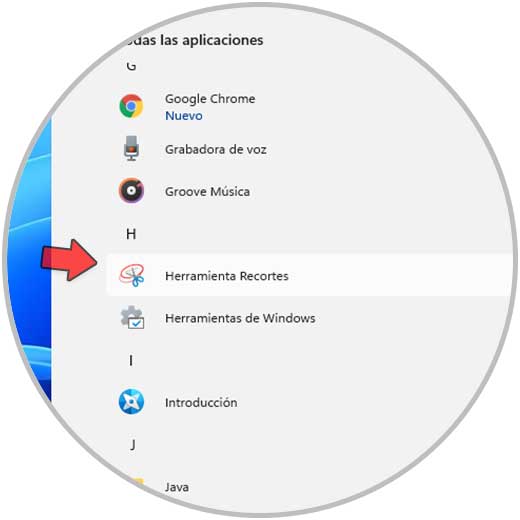The width and height of the screenshot is (520, 520).
Task: Open Herramientas de Windows by its label
Action: [x=240, y=318]
